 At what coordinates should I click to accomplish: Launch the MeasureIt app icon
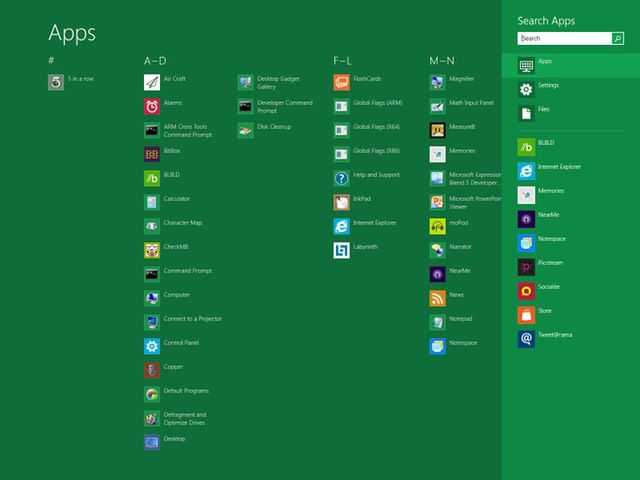[437, 131]
